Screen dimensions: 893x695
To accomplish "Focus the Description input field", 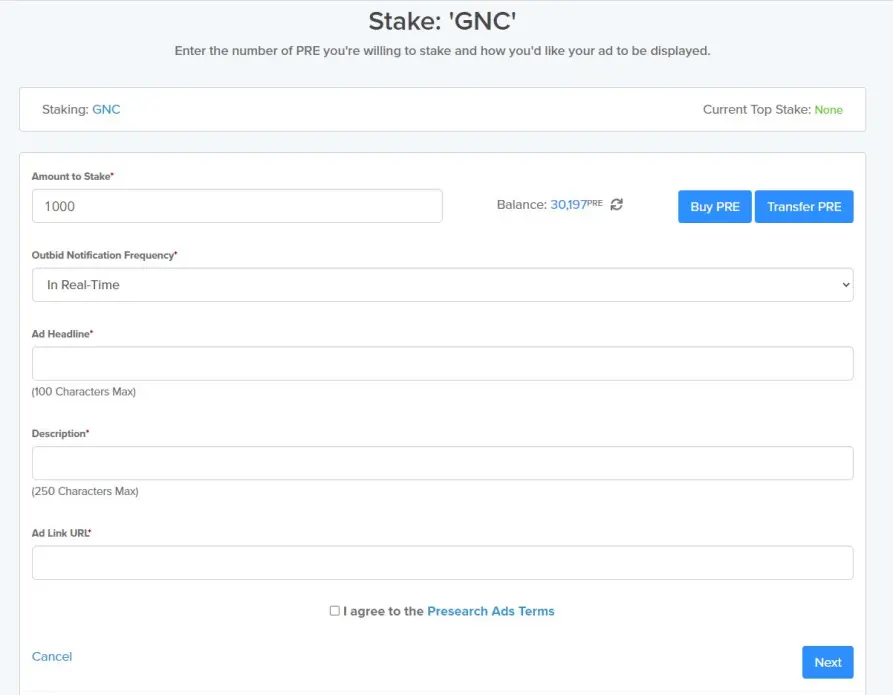I will click(443, 463).
